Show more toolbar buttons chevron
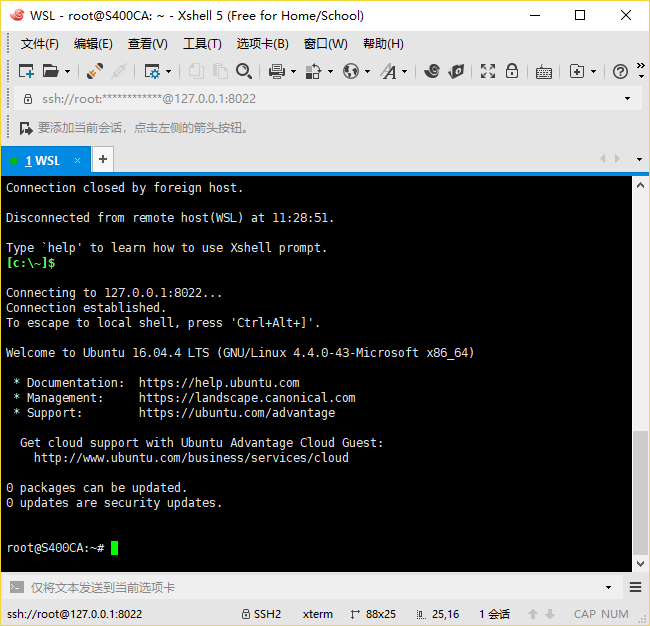The height and width of the screenshot is (626, 650). coord(641,70)
